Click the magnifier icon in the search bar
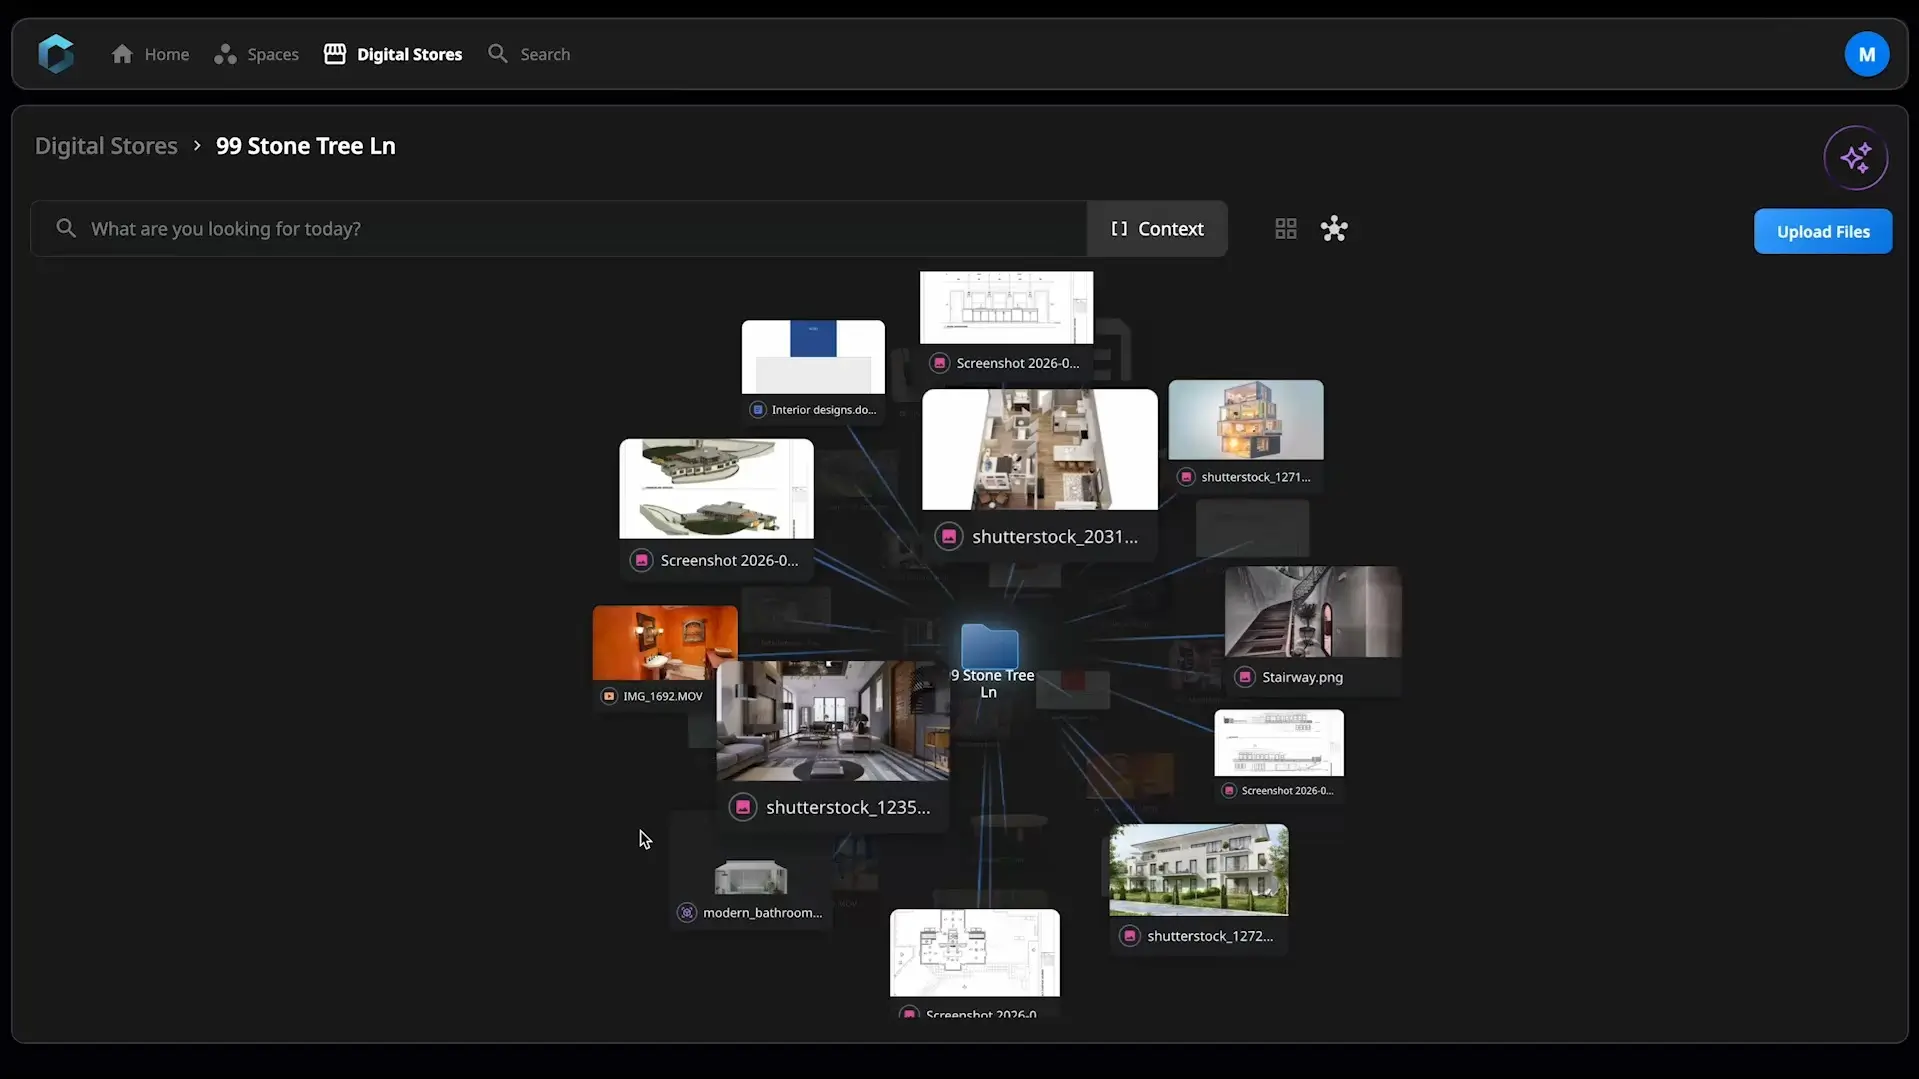 tap(66, 229)
